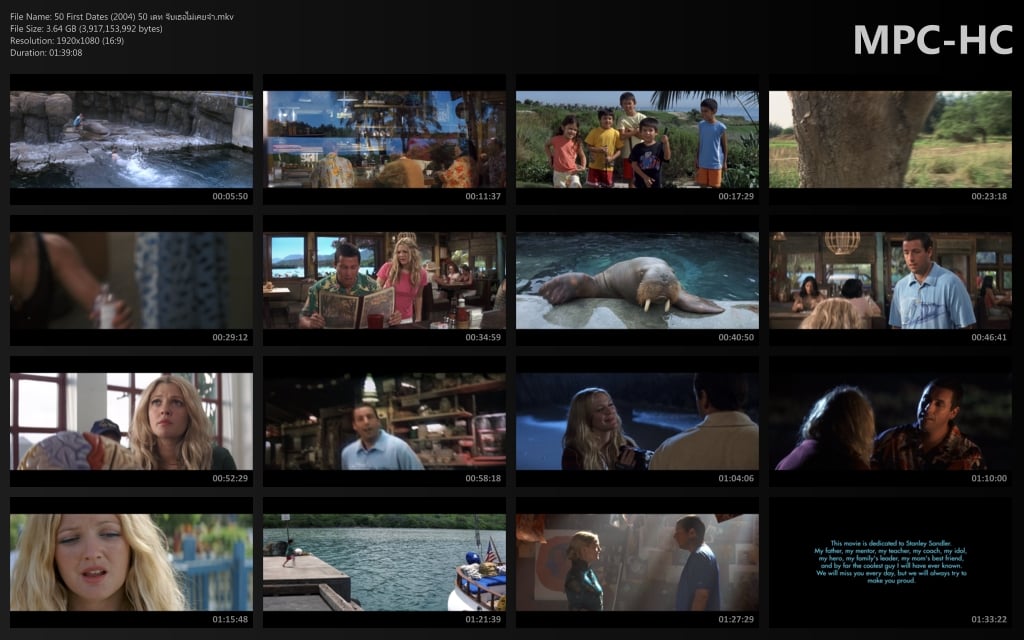Select the tree trunk thumbnail at 00:23:18
Viewport: 1024px width, 640px height.
click(x=890, y=139)
